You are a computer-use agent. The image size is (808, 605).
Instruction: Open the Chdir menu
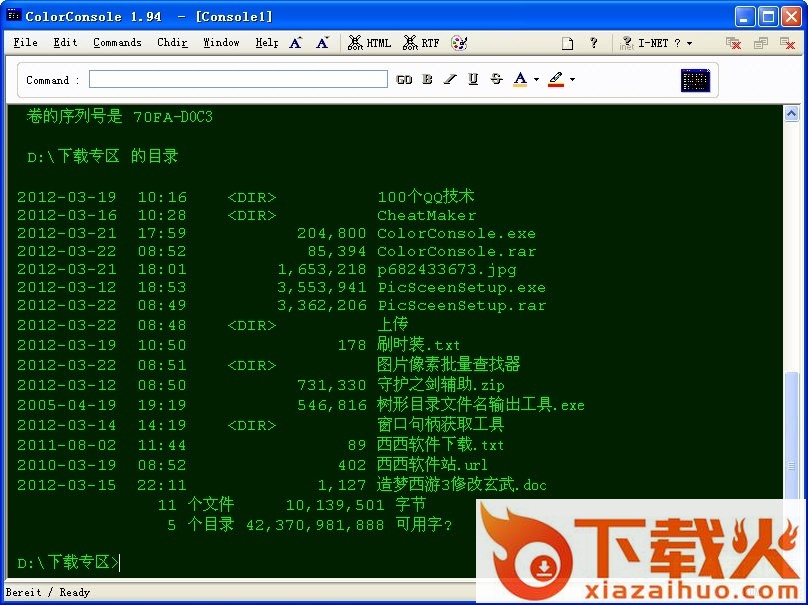(172, 43)
